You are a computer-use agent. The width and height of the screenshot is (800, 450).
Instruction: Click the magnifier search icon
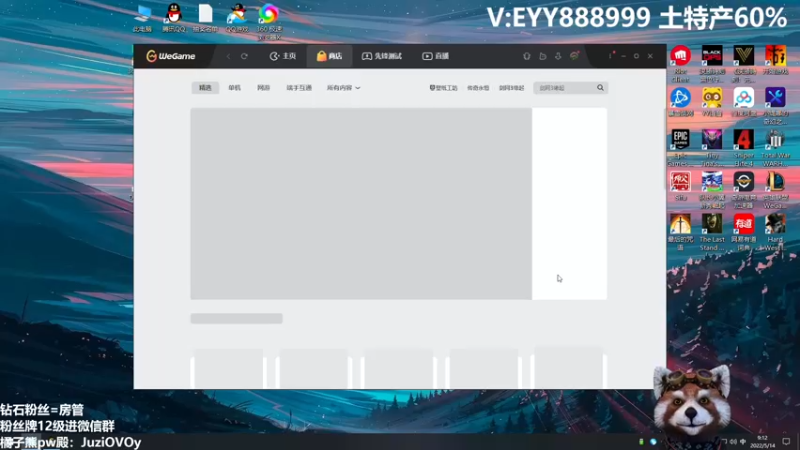point(601,88)
